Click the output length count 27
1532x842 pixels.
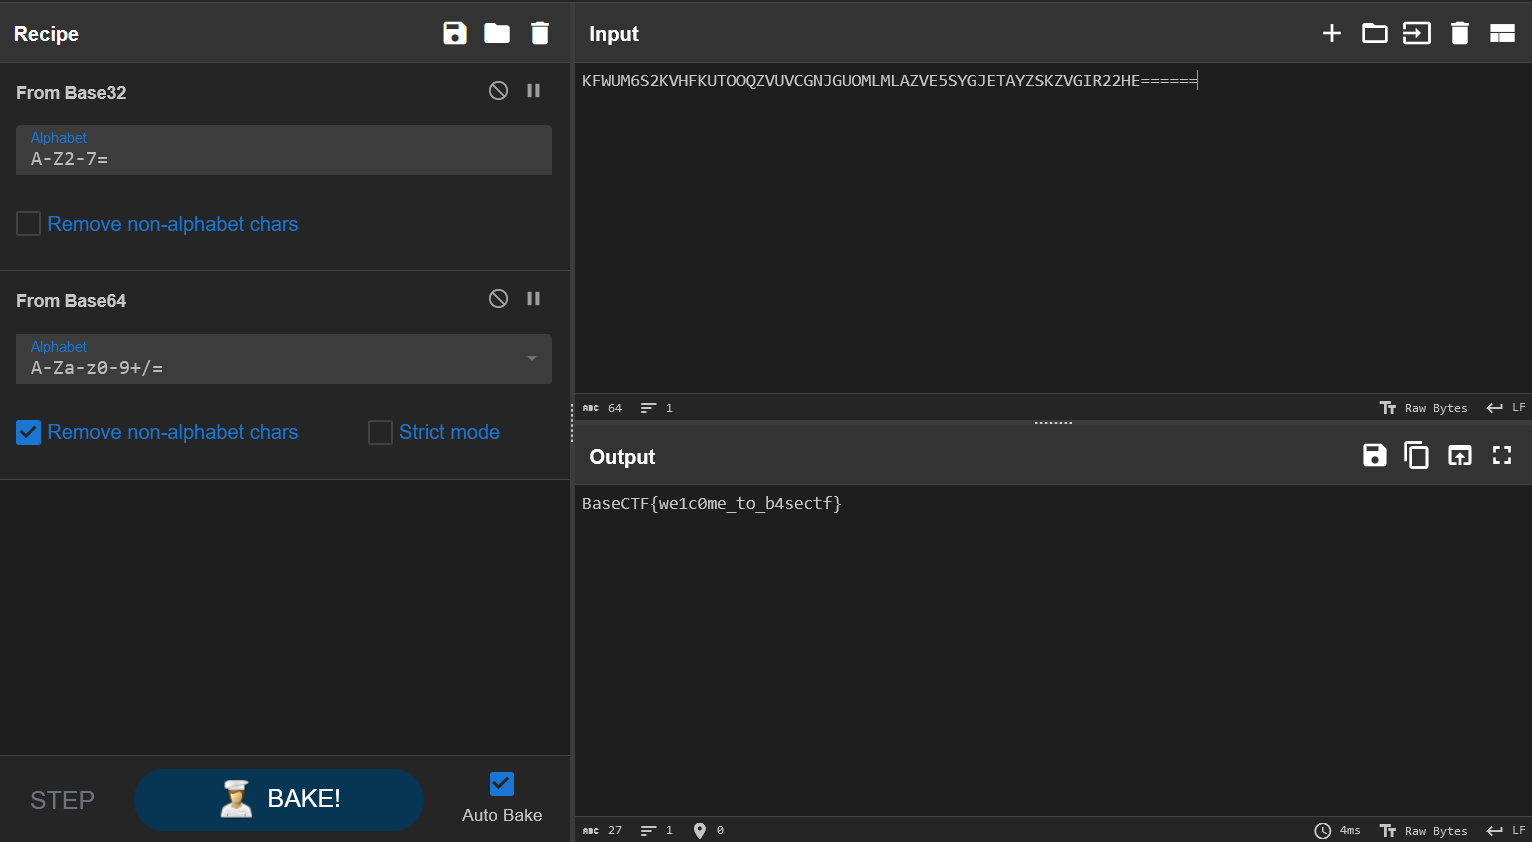[614, 831]
